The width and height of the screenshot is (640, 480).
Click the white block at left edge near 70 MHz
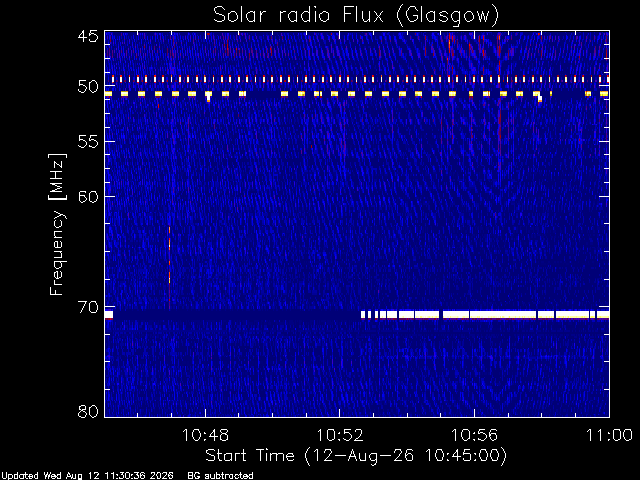[x=109, y=315]
